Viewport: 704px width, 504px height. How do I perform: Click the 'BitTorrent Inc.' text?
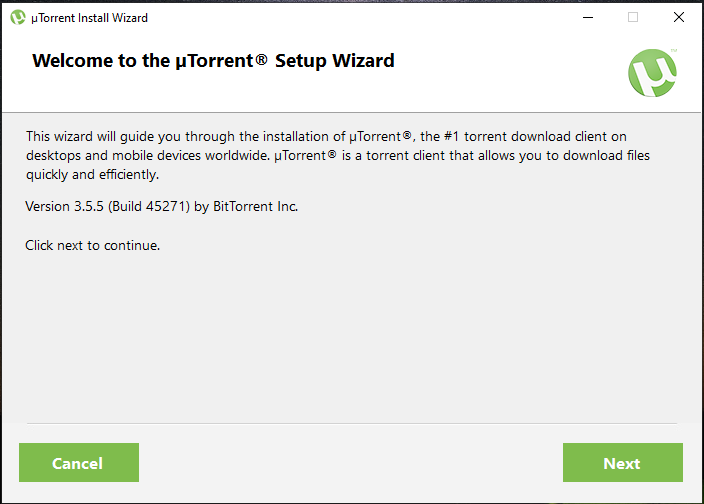255,206
